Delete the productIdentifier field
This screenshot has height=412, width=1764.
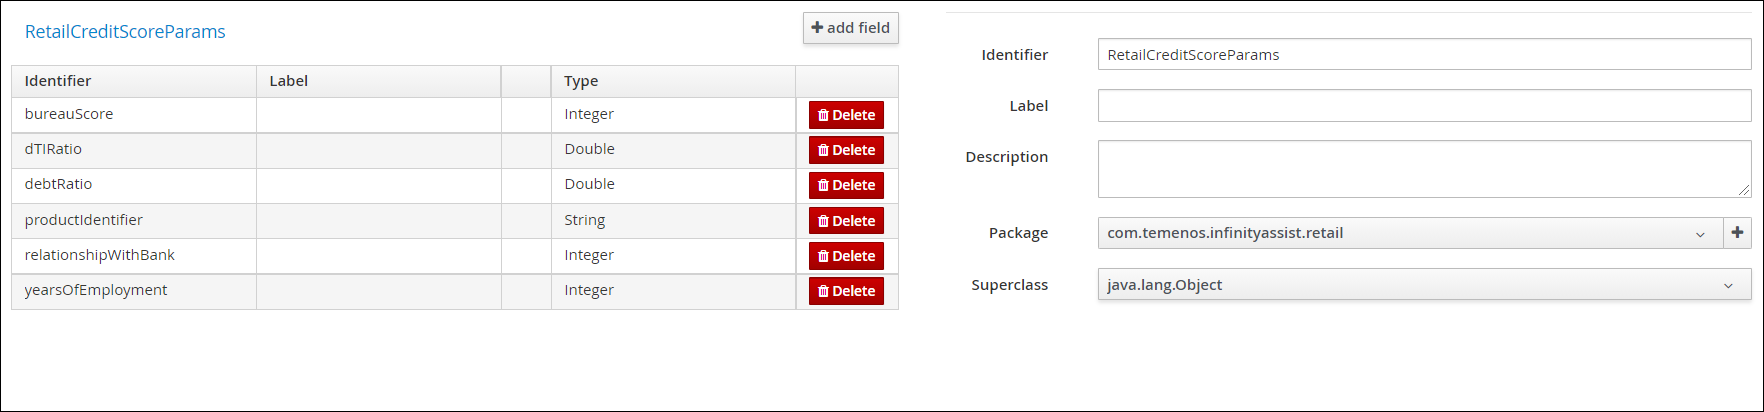(x=846, y=221)
